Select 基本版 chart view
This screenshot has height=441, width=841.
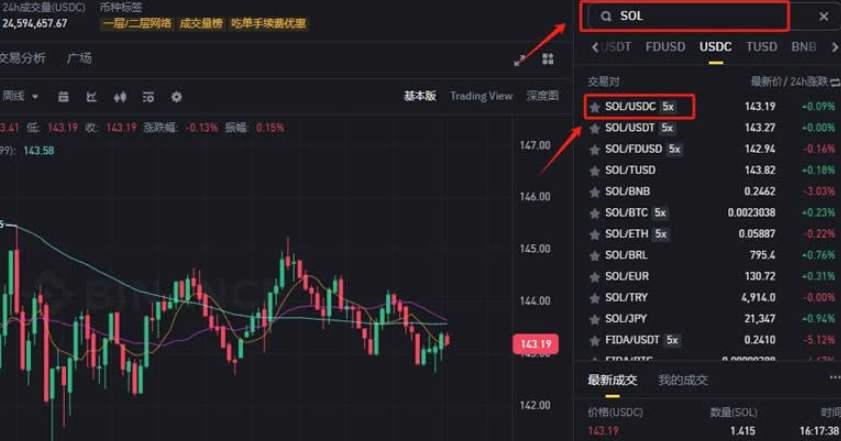tap(420, 96)
